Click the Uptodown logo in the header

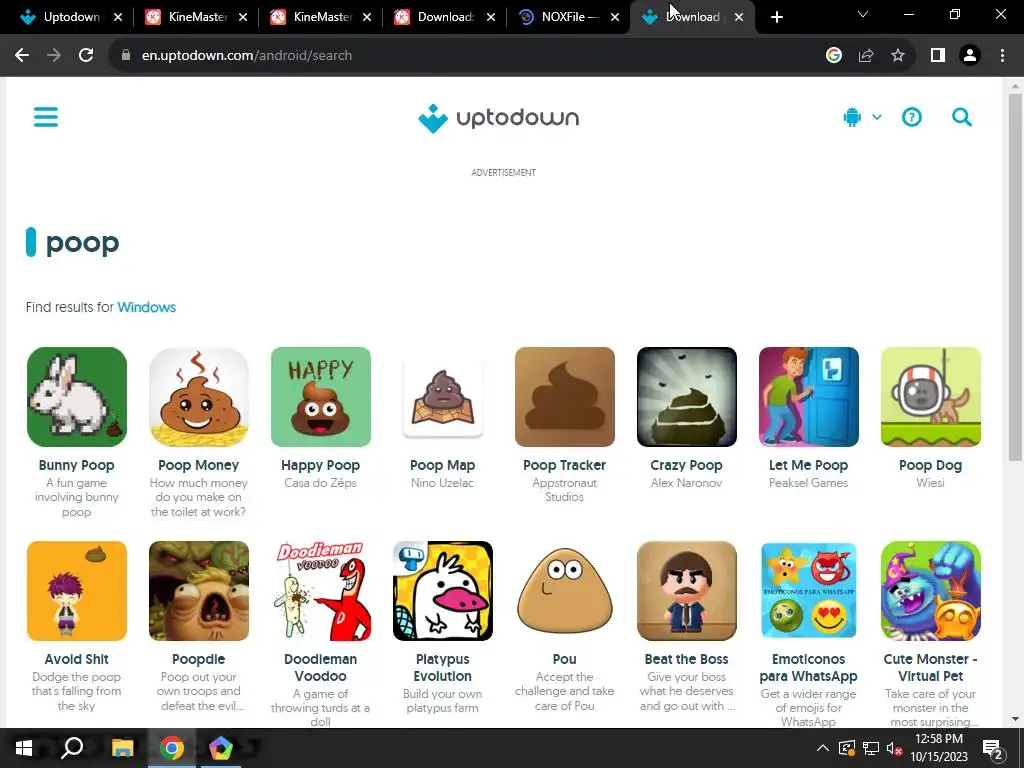pyautogui.click(x=498, y=118)
